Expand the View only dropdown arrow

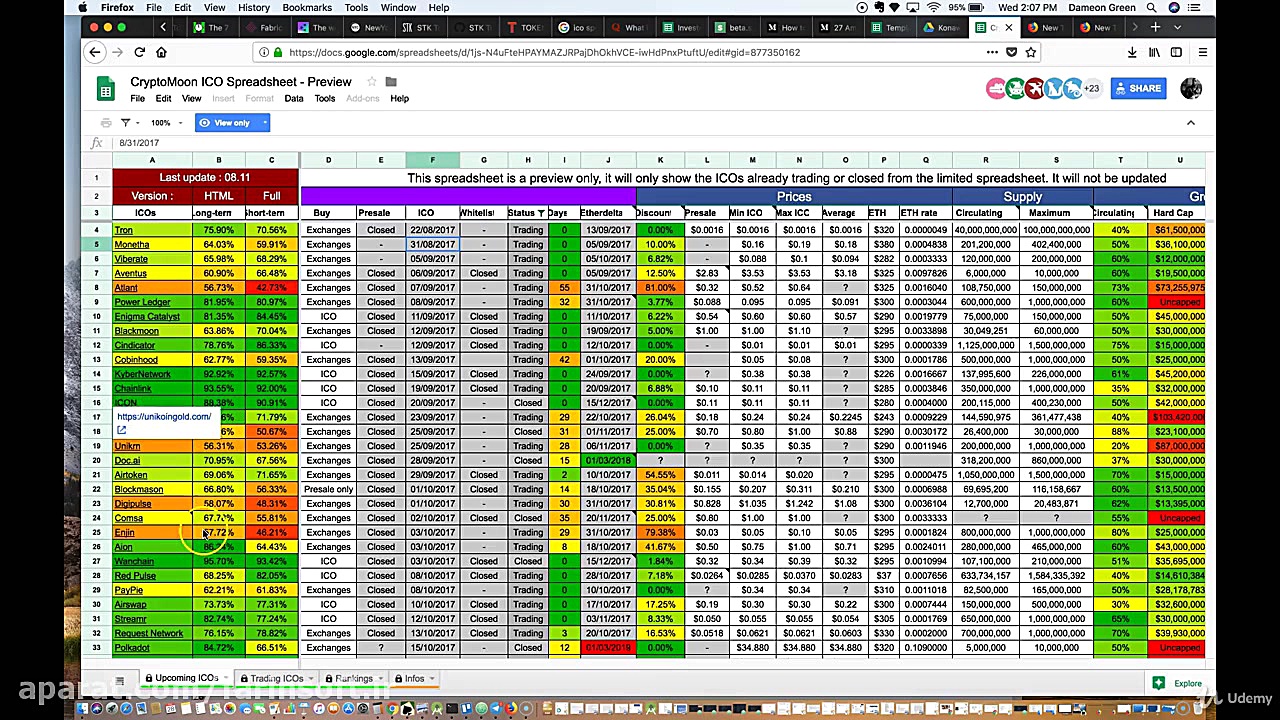tap(265, 123)
